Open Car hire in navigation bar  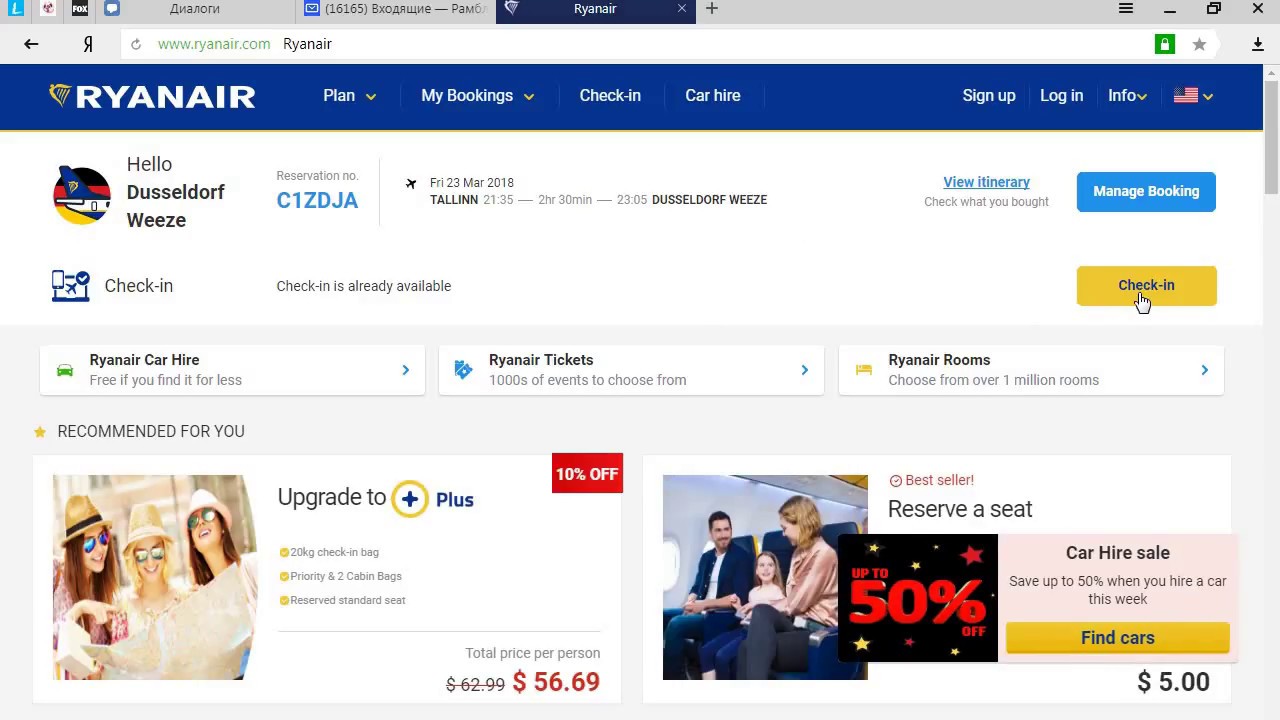click(713, 96)
